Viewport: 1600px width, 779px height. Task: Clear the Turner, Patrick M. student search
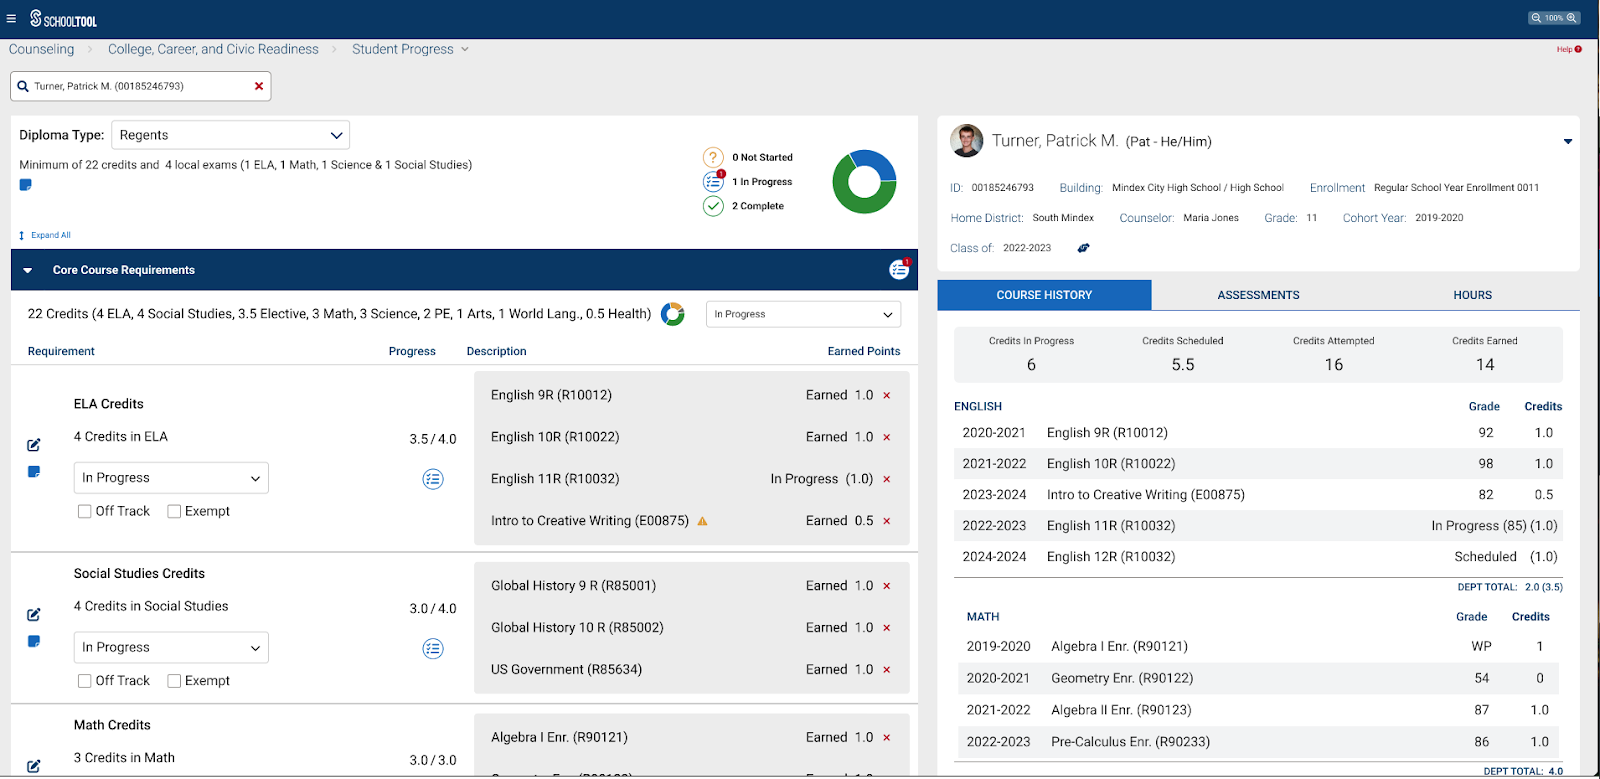259,86
